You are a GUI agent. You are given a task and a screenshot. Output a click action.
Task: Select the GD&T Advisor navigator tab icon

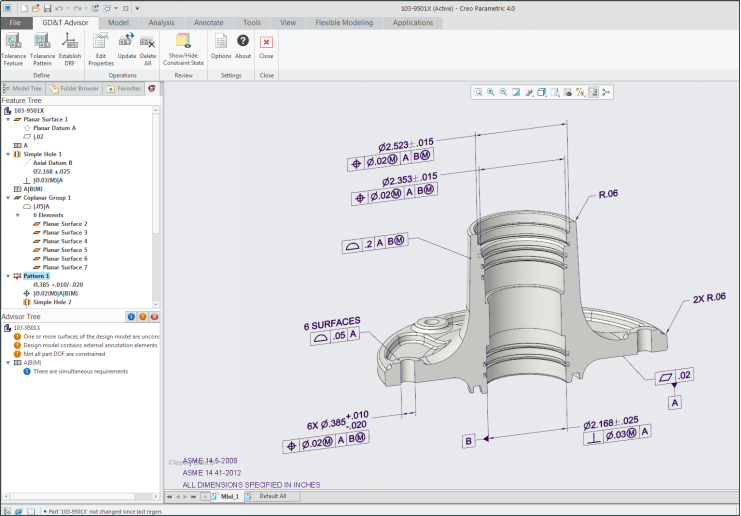coord(152,88)
